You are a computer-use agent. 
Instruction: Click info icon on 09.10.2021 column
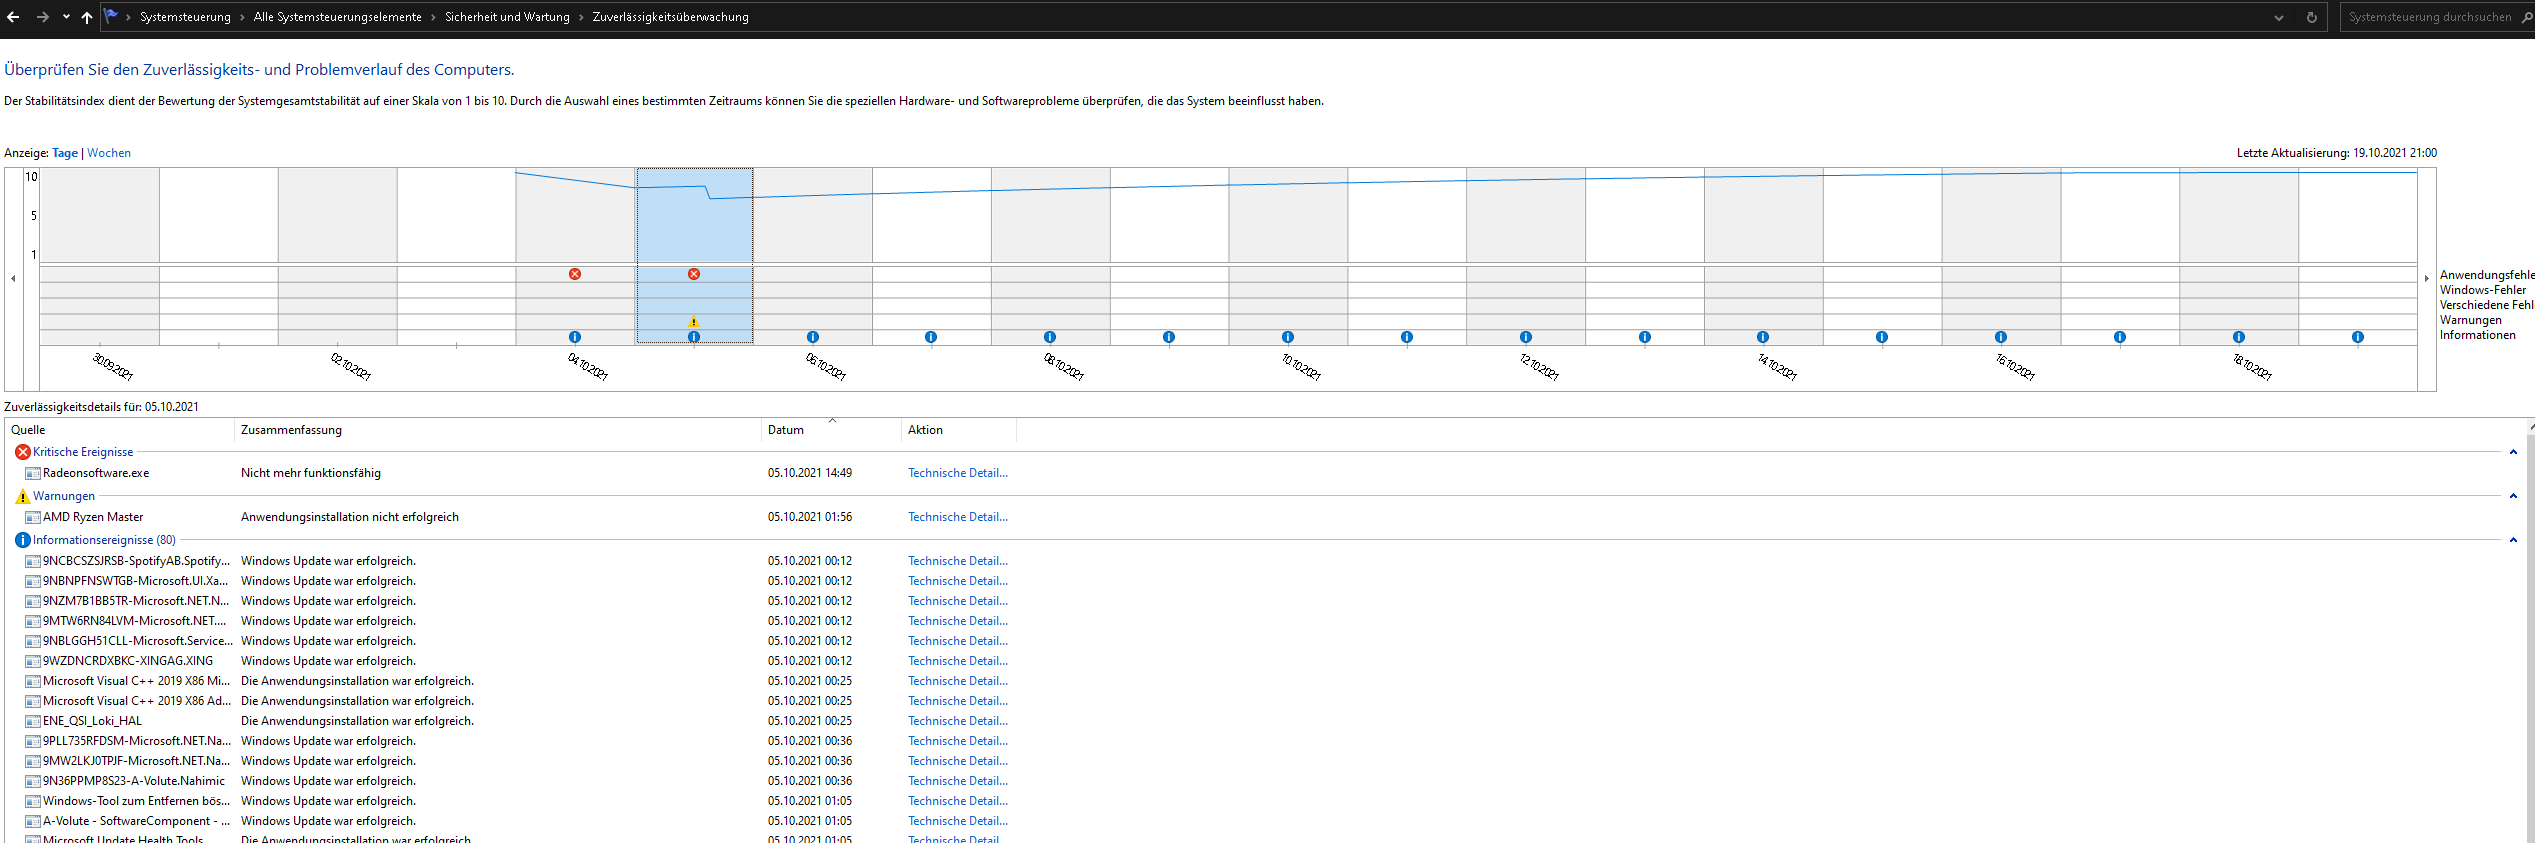tap(1169, 337)
